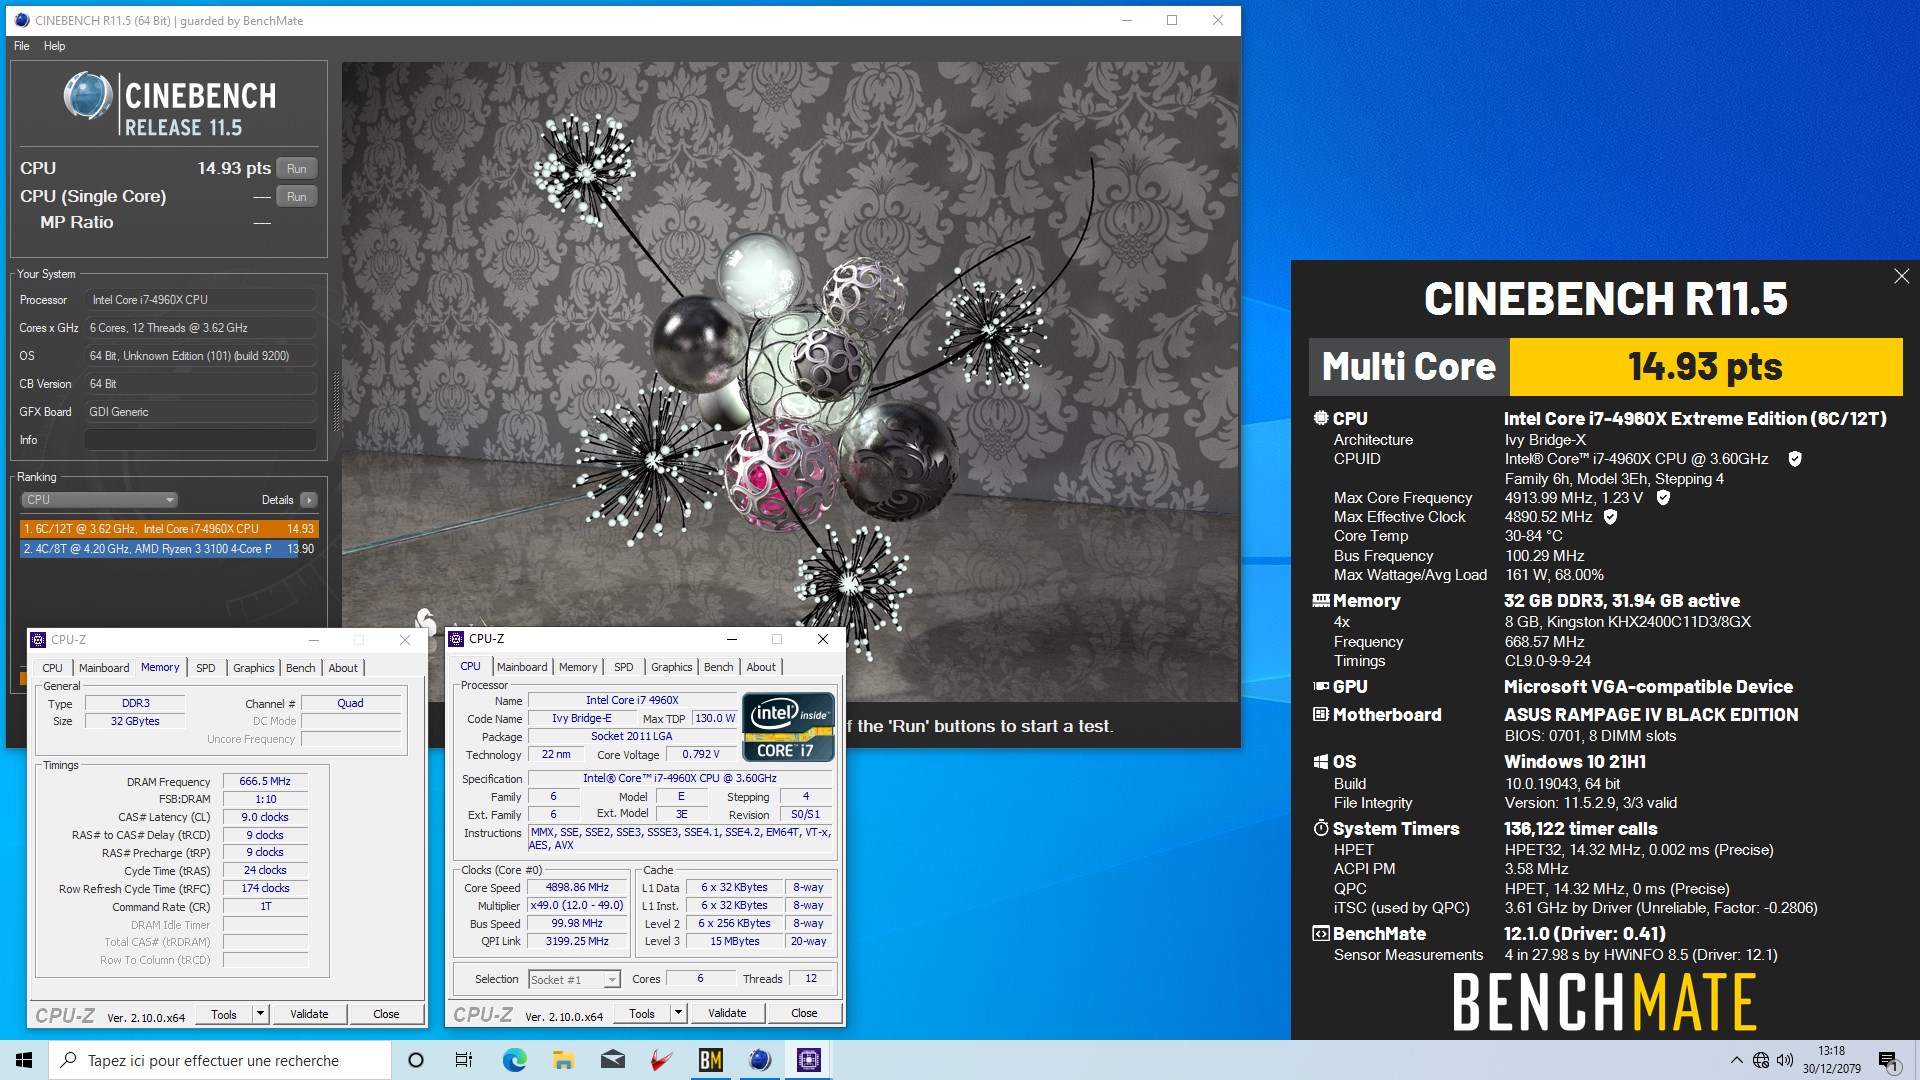This screenshot has height=1080, width=1920.
Task: Open the notification center icon
Action: (1888, 1060)
